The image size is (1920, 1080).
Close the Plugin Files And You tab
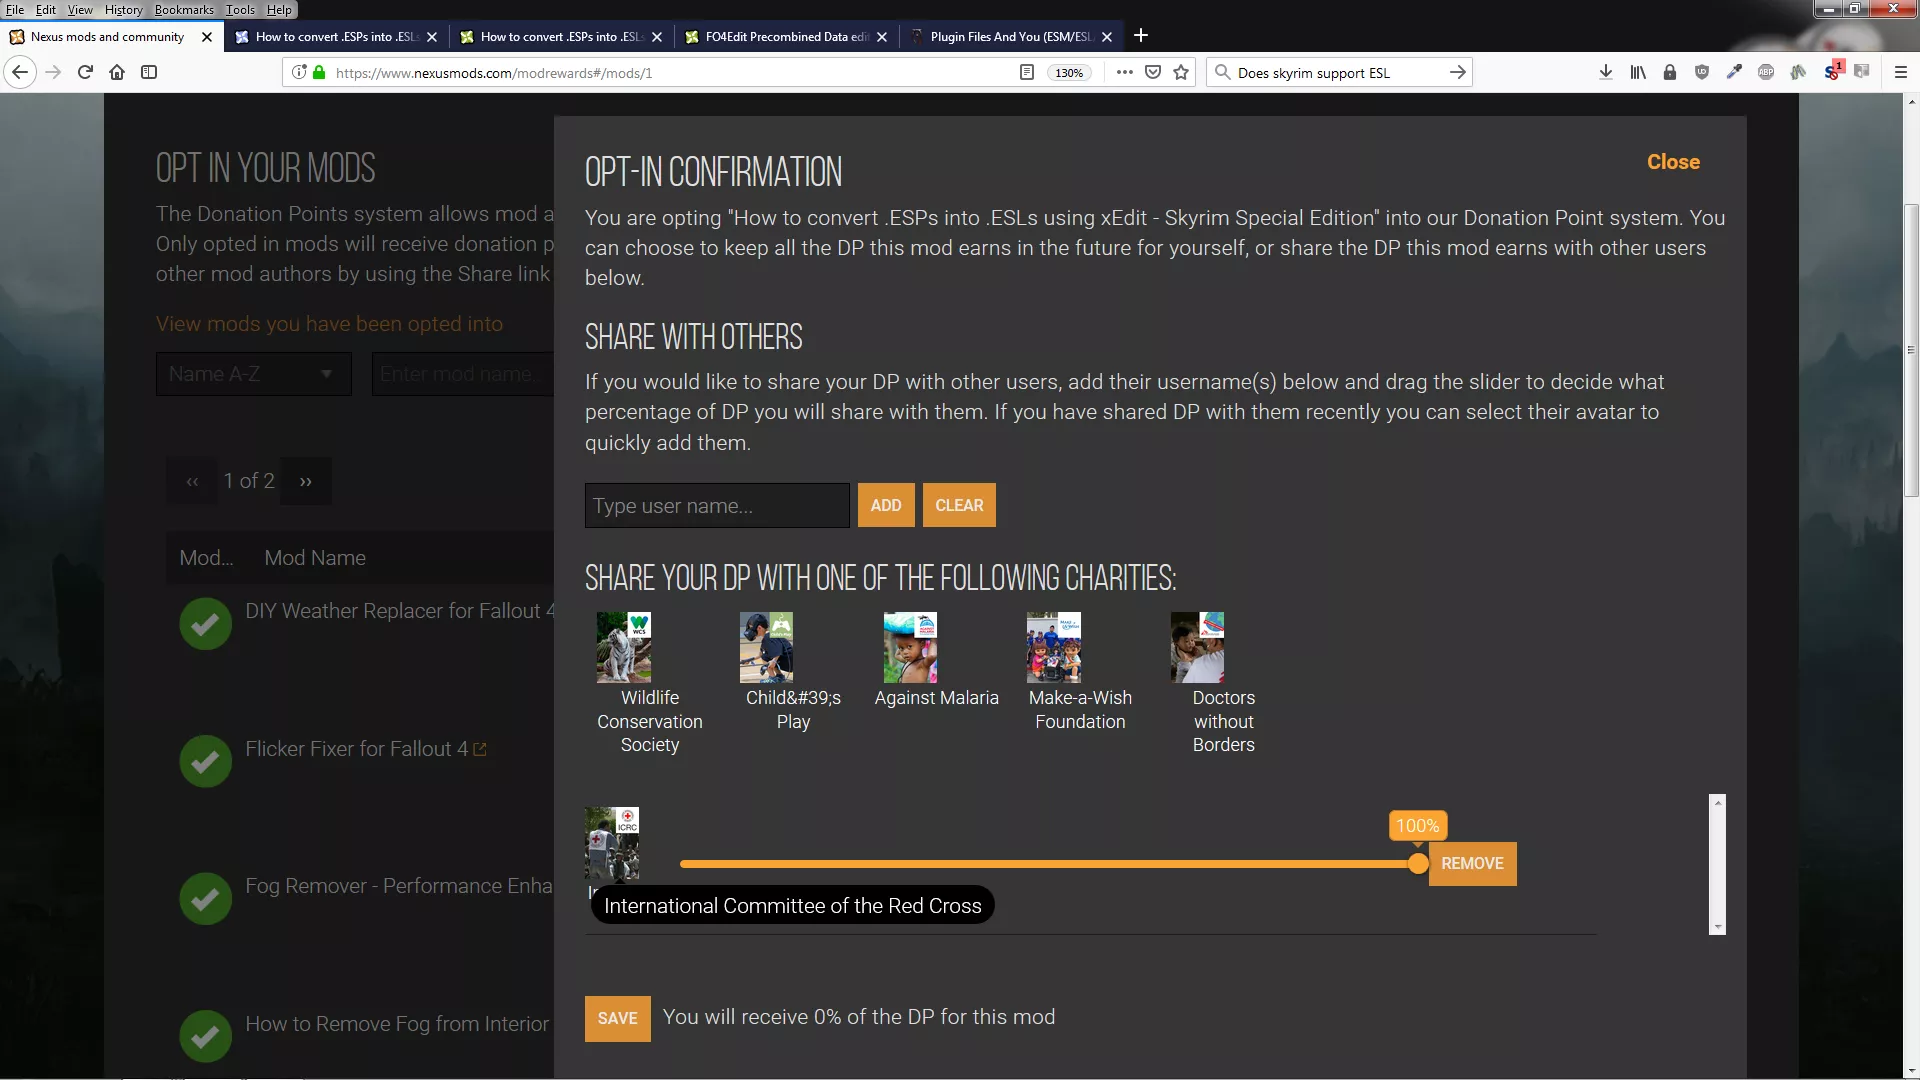click(1107, 37)
